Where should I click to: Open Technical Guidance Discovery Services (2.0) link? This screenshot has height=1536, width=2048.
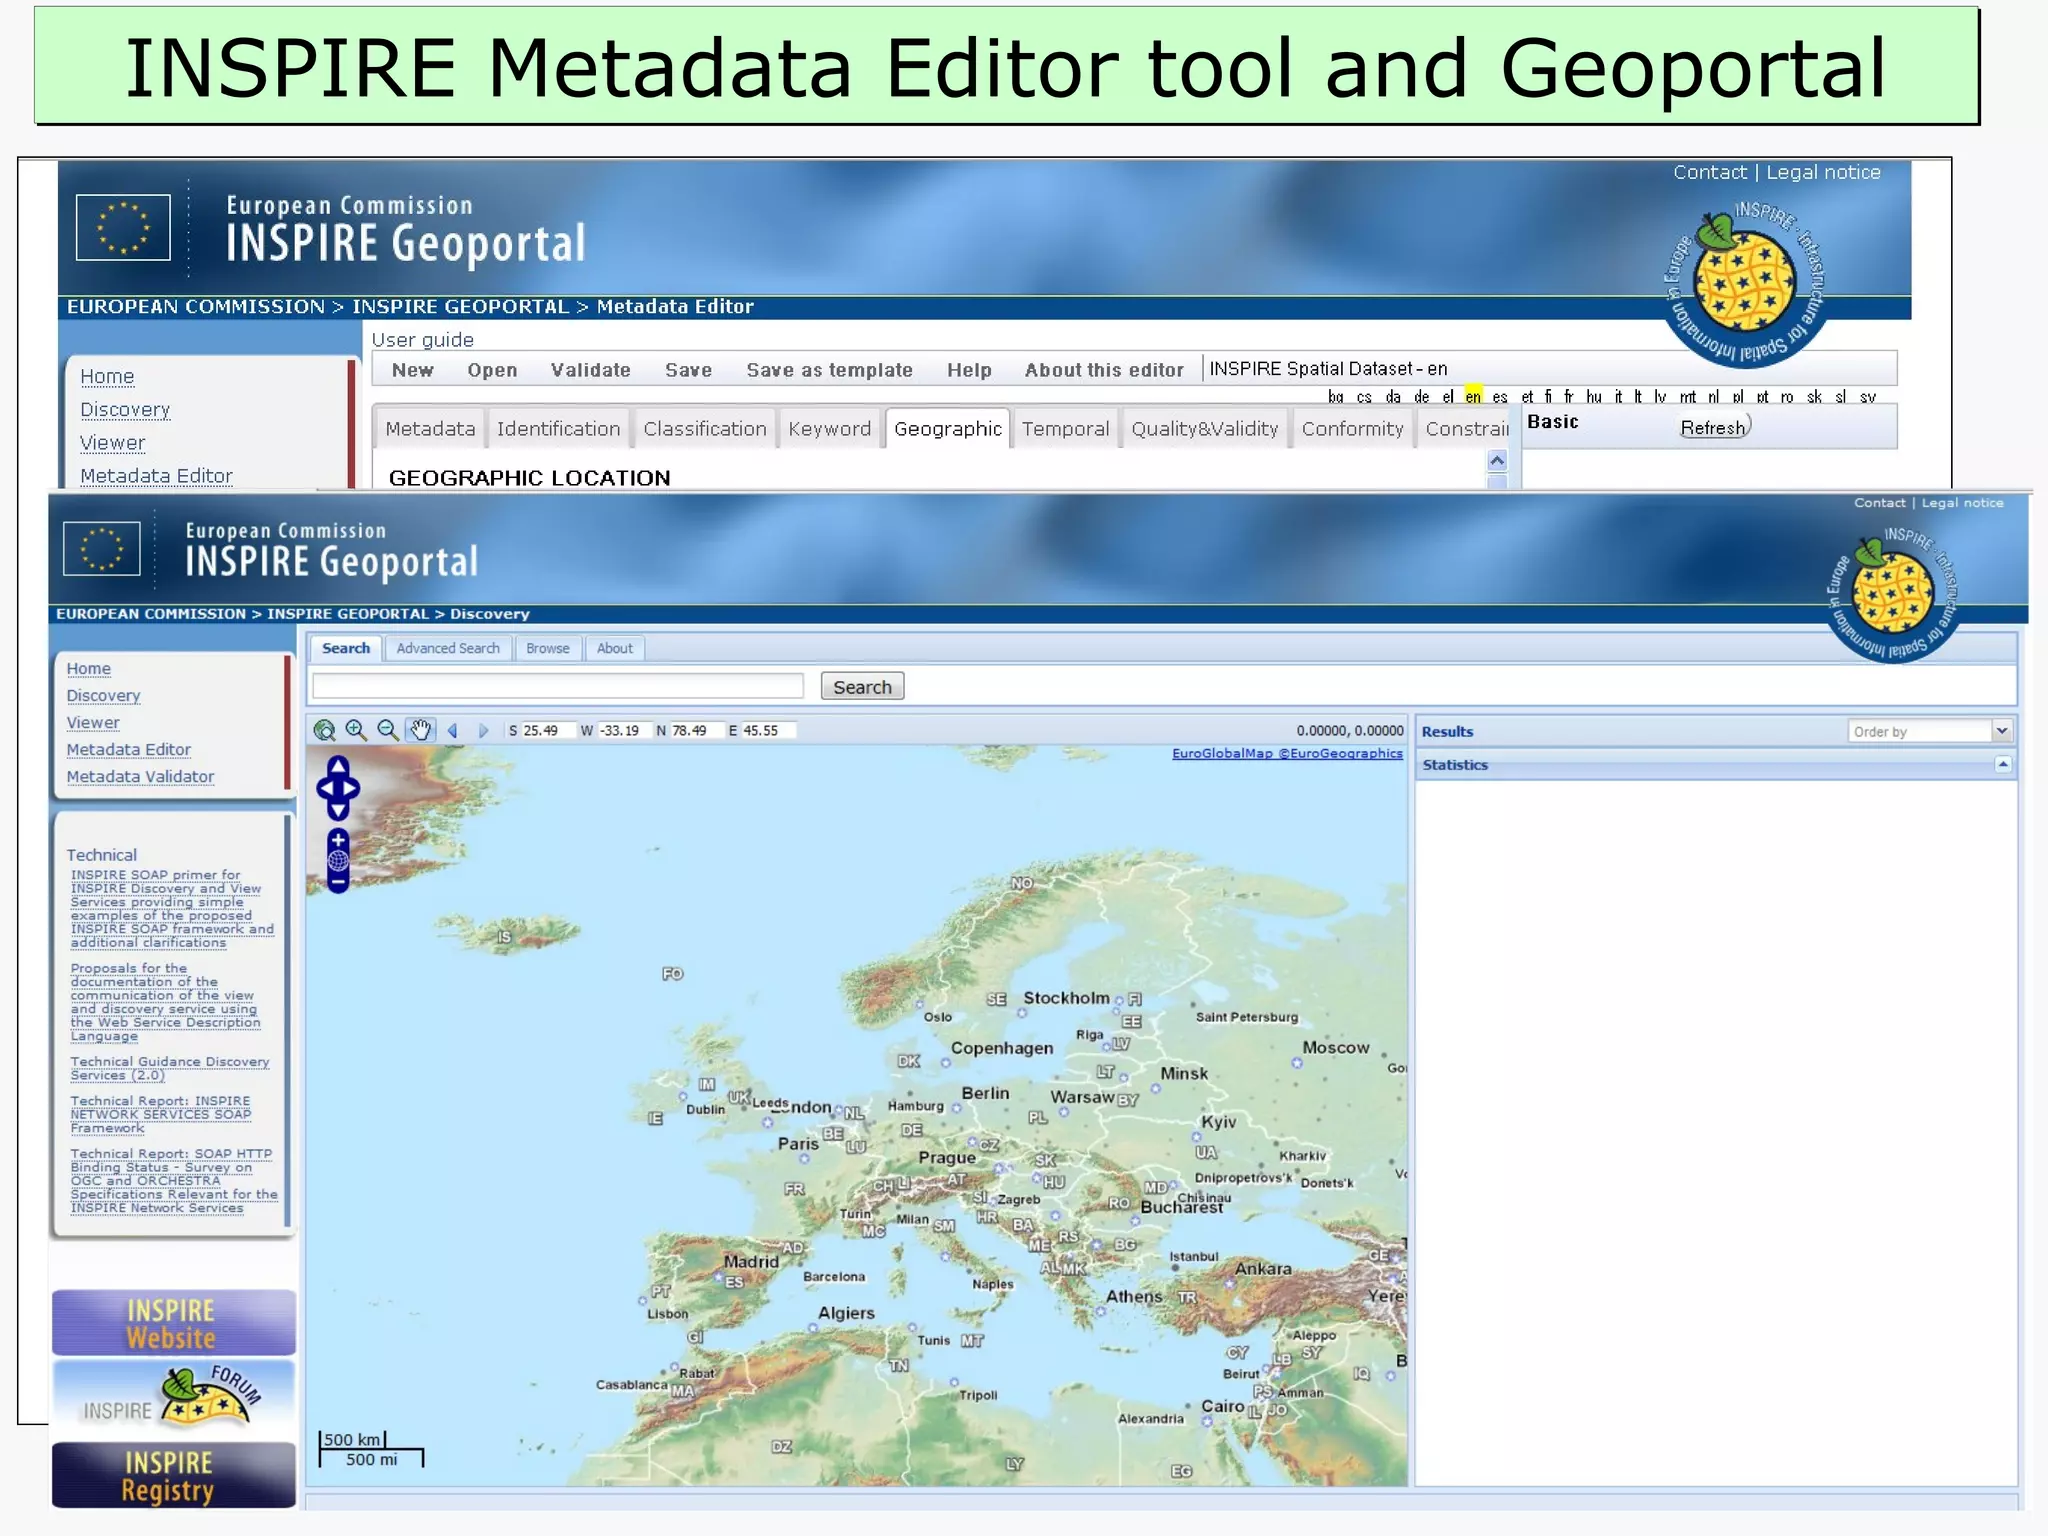click(169, 1068)
